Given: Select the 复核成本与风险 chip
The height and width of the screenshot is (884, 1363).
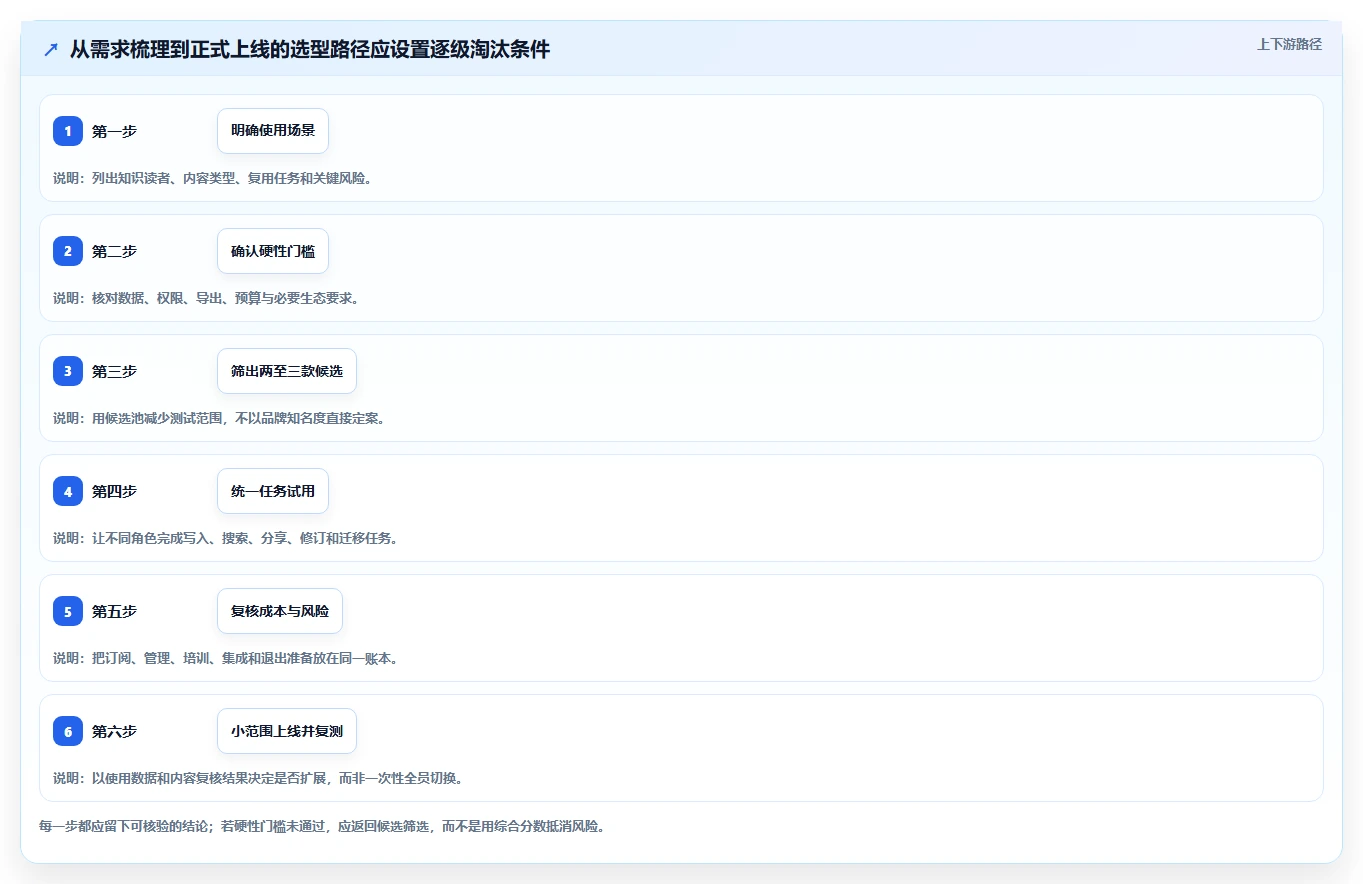Looking at the screenshot, I should (x=280, y=611).
